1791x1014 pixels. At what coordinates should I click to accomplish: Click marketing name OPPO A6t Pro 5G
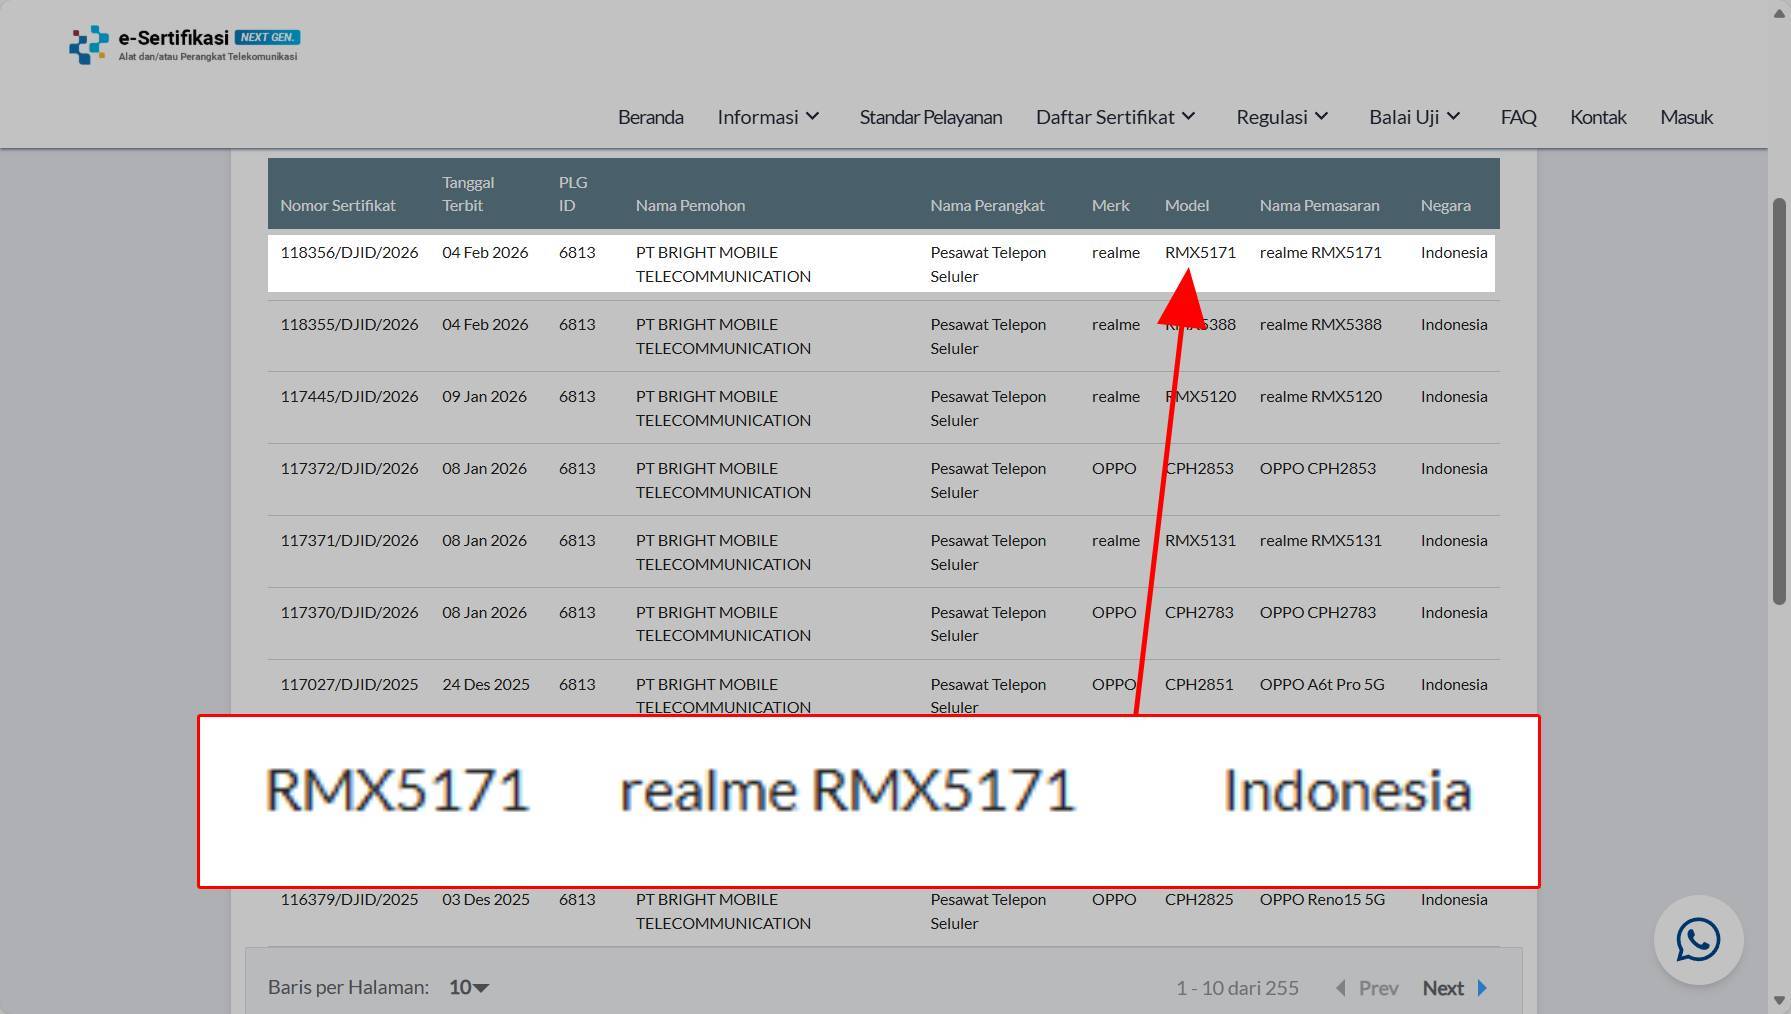[1322, 684]
